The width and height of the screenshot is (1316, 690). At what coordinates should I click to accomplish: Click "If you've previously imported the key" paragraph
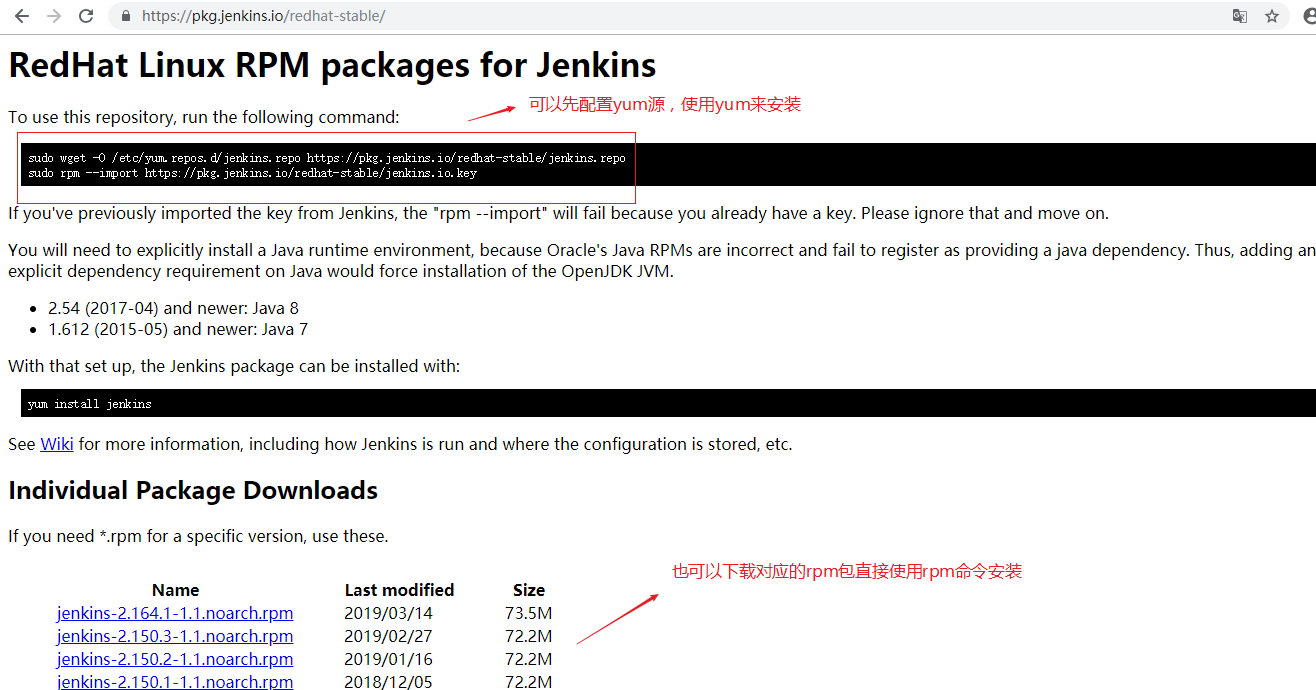(558, 213)
